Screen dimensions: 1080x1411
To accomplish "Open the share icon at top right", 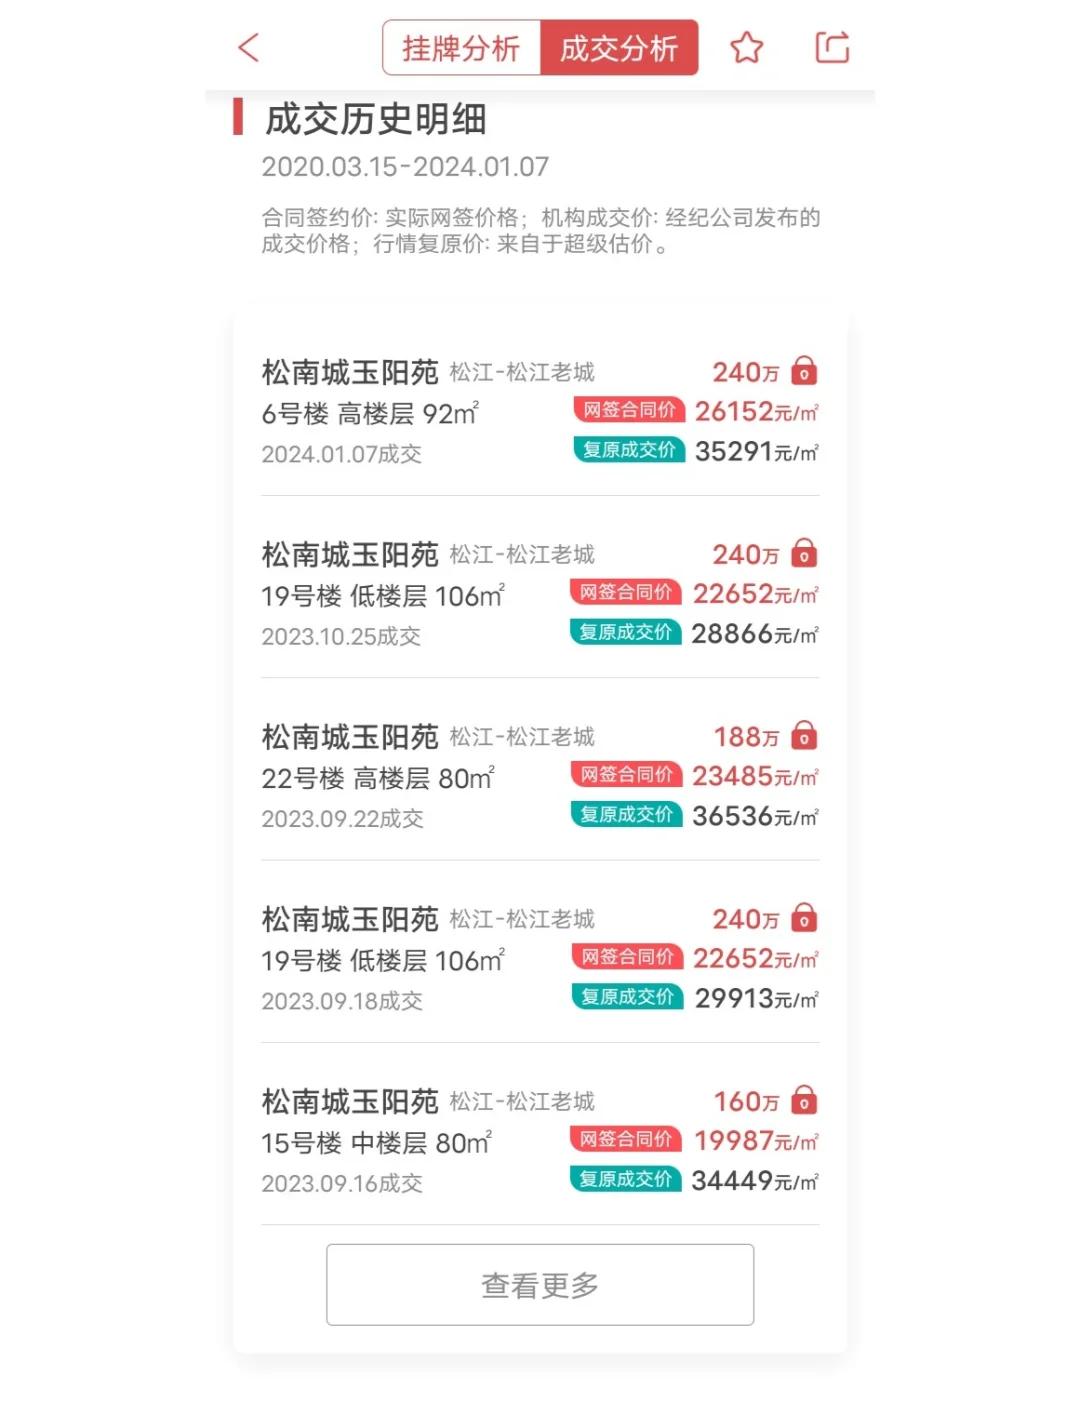I will [x=832, y=47].
